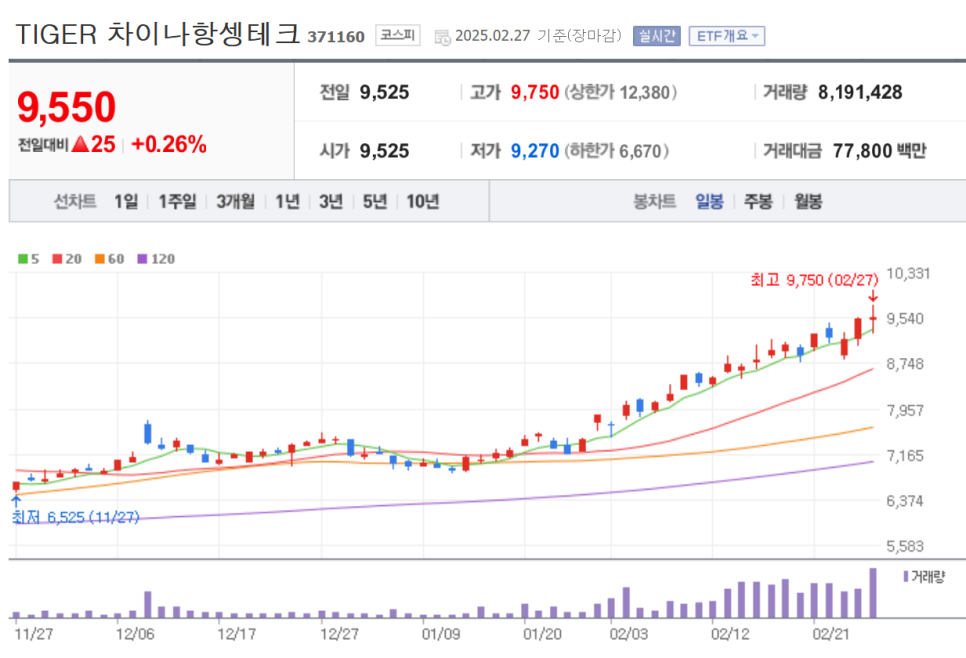Select the 일봉 candlestick chart tab
Viewport: 966px width, 658px height.
pos(709,201)
